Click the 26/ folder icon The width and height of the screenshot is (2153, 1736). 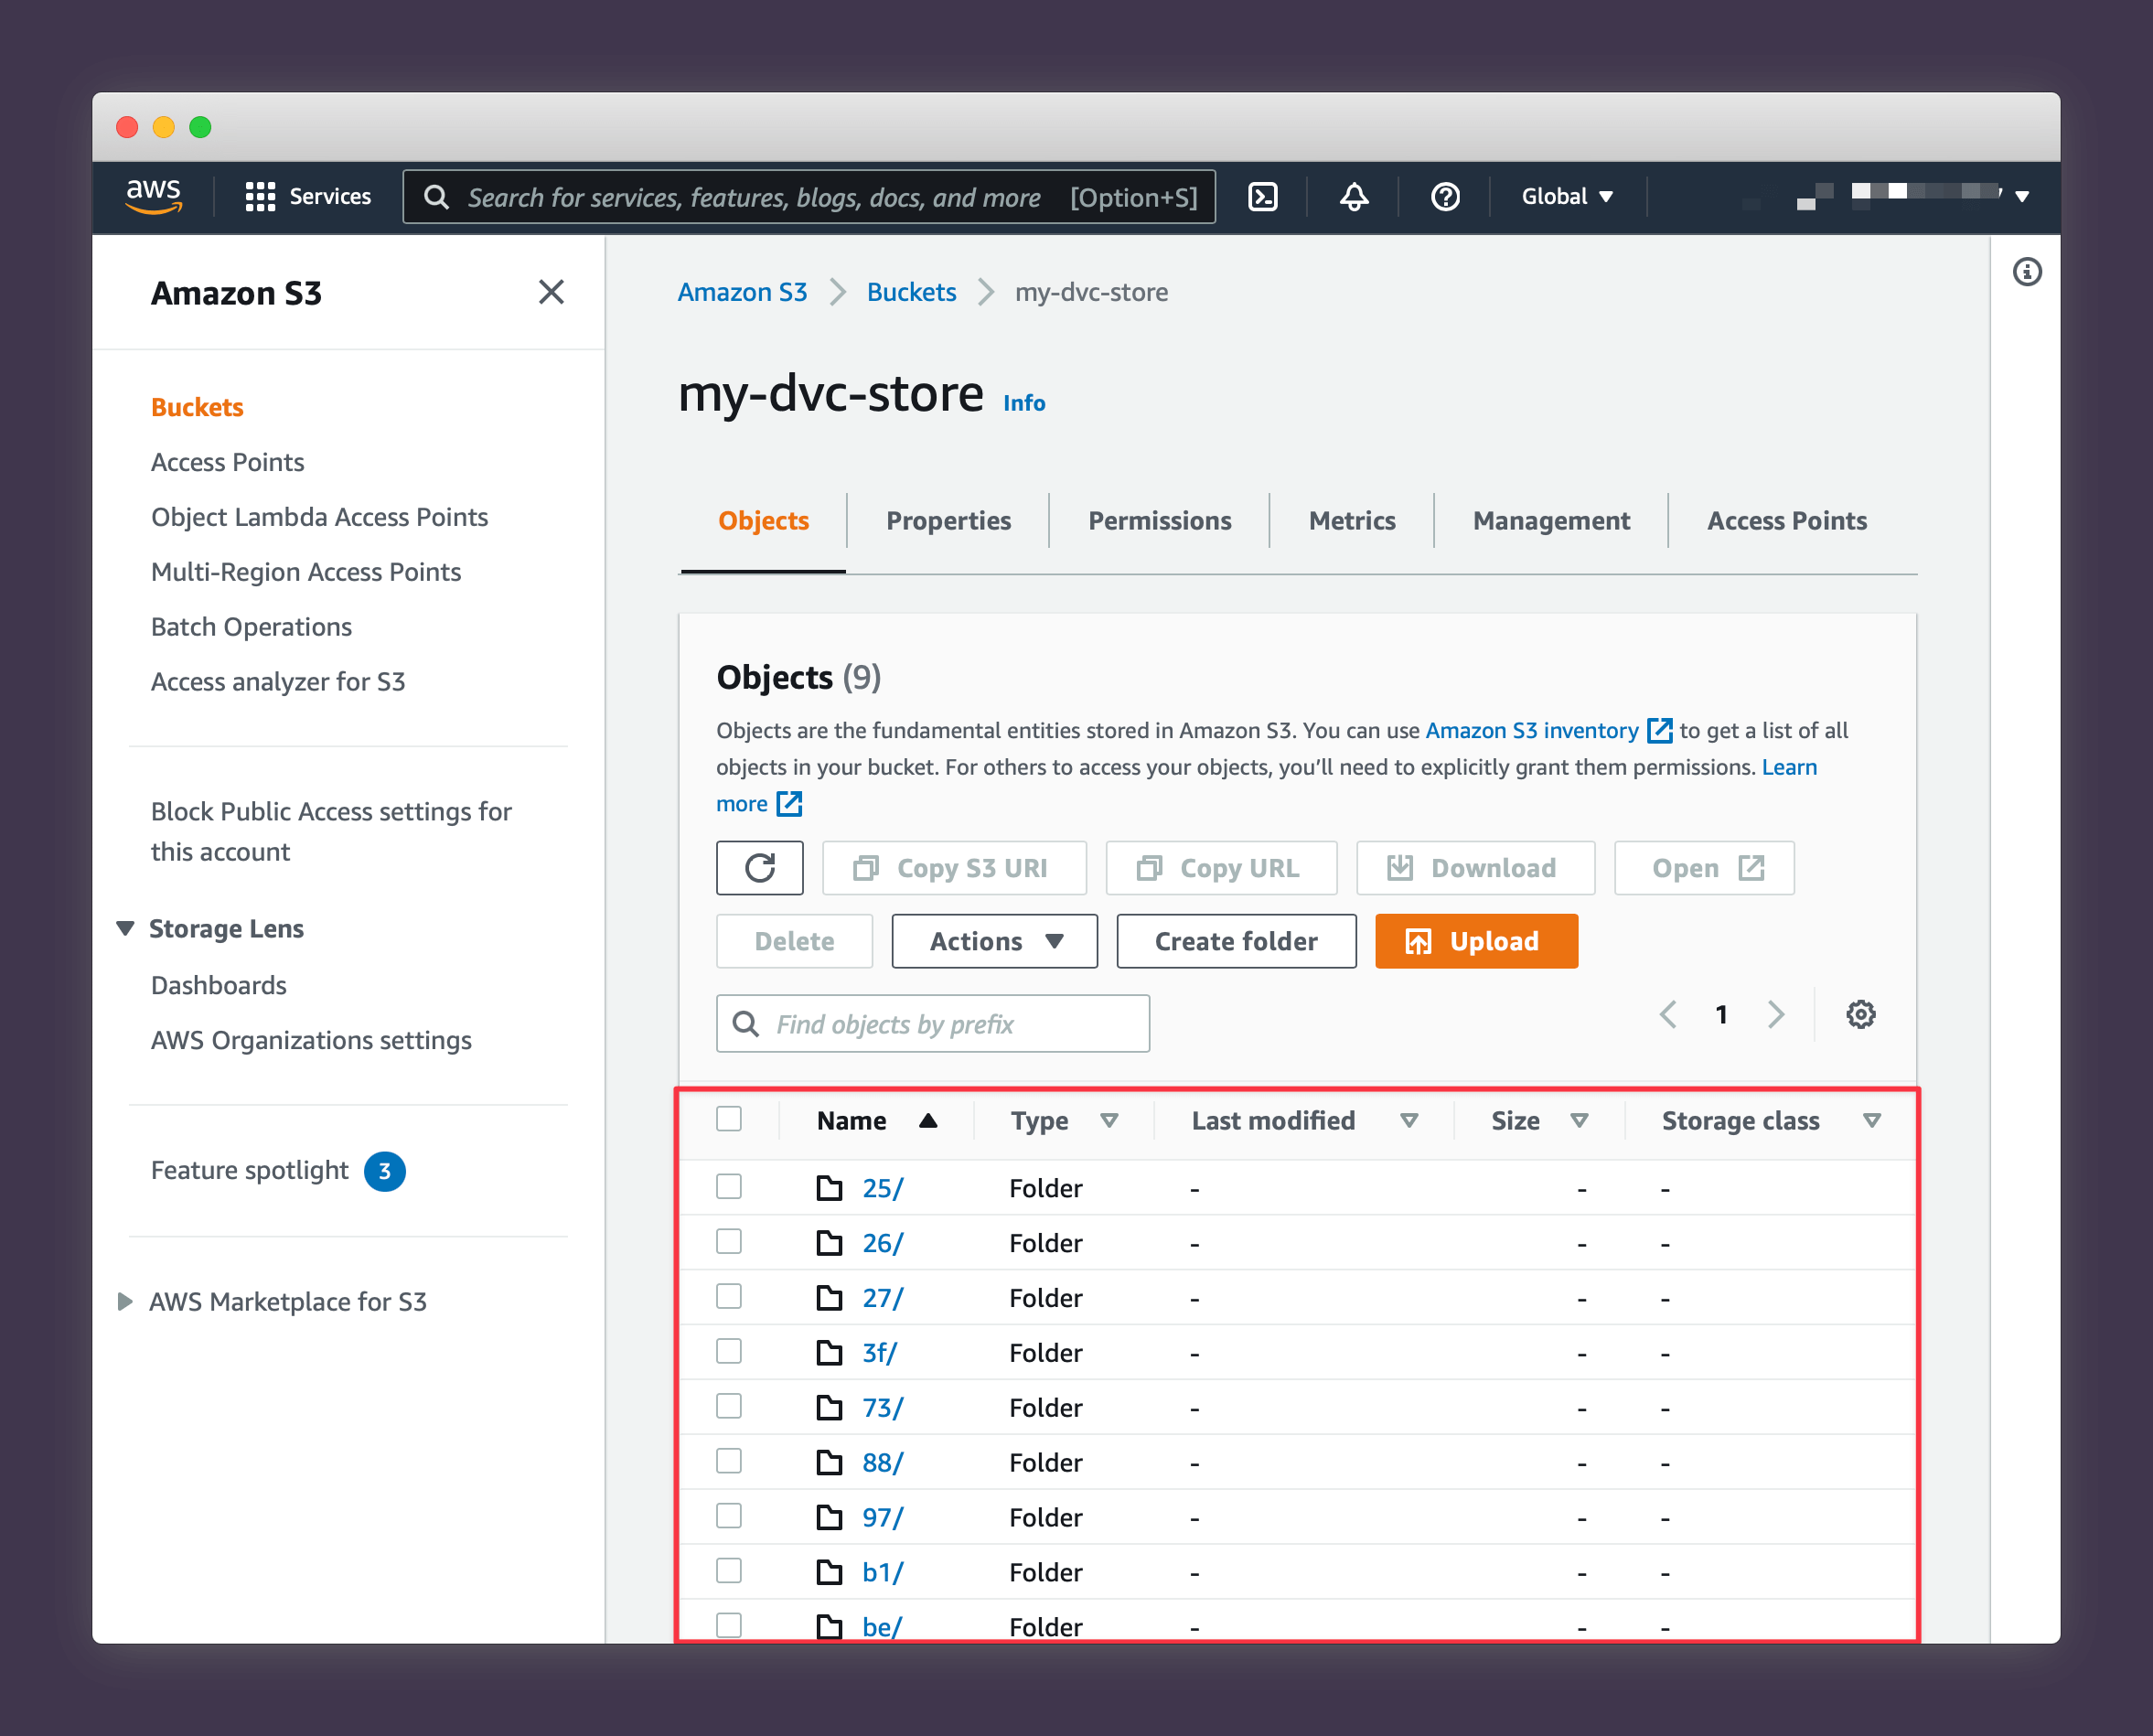[829, 1243]
